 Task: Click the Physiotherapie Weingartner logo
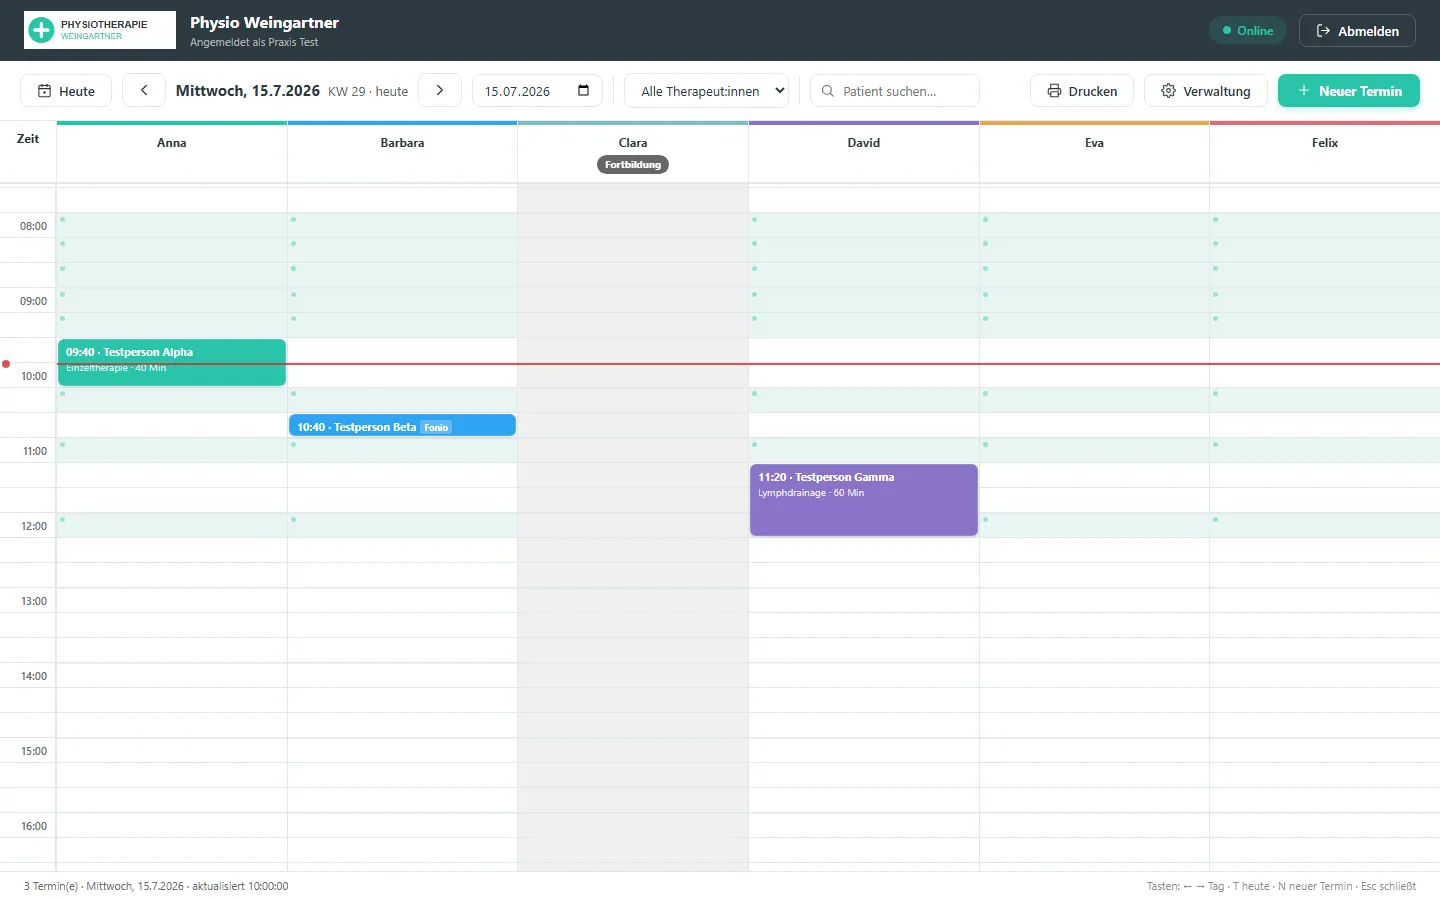100,30
